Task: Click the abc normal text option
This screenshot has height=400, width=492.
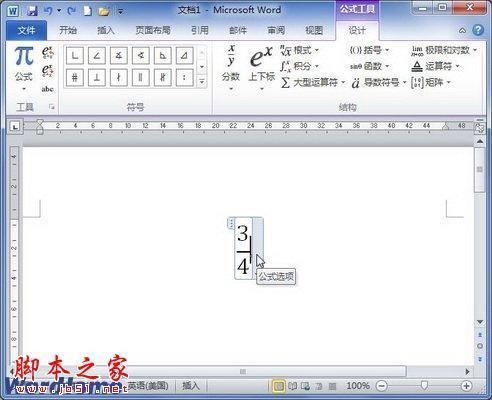Action: [x=48, y=89]
